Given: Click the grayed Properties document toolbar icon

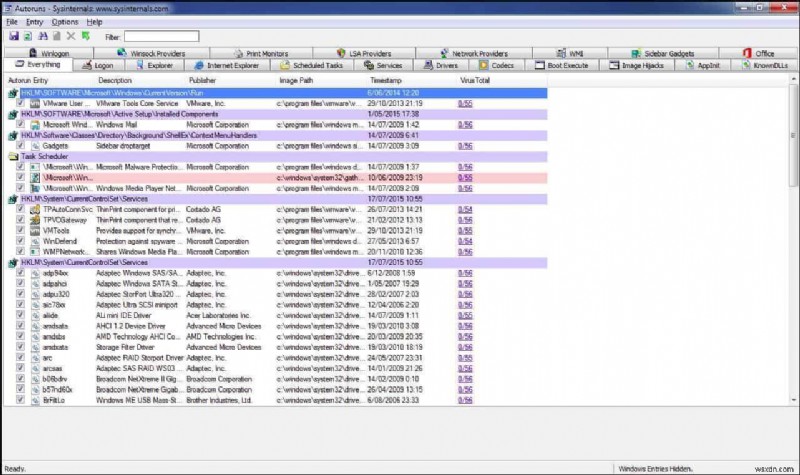Looking at the screenshot, I should pos(57,36).
